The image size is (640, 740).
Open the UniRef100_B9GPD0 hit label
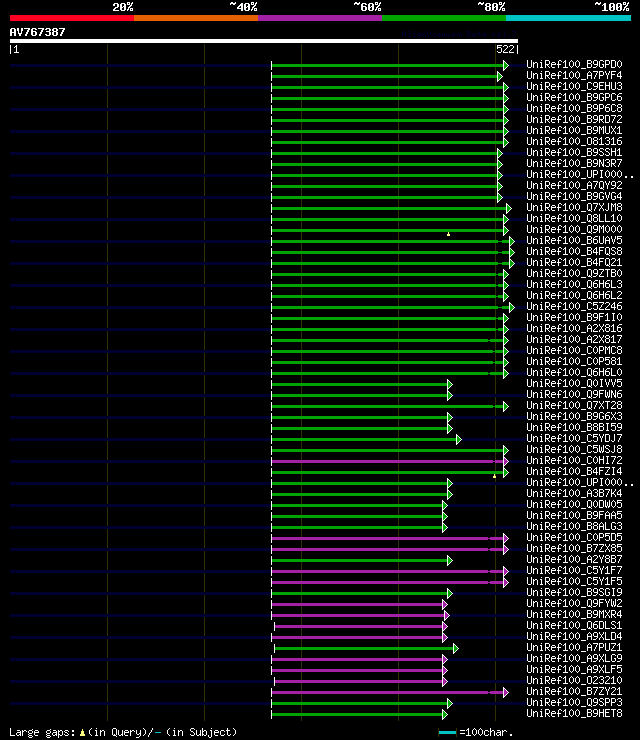coord(574,64)
